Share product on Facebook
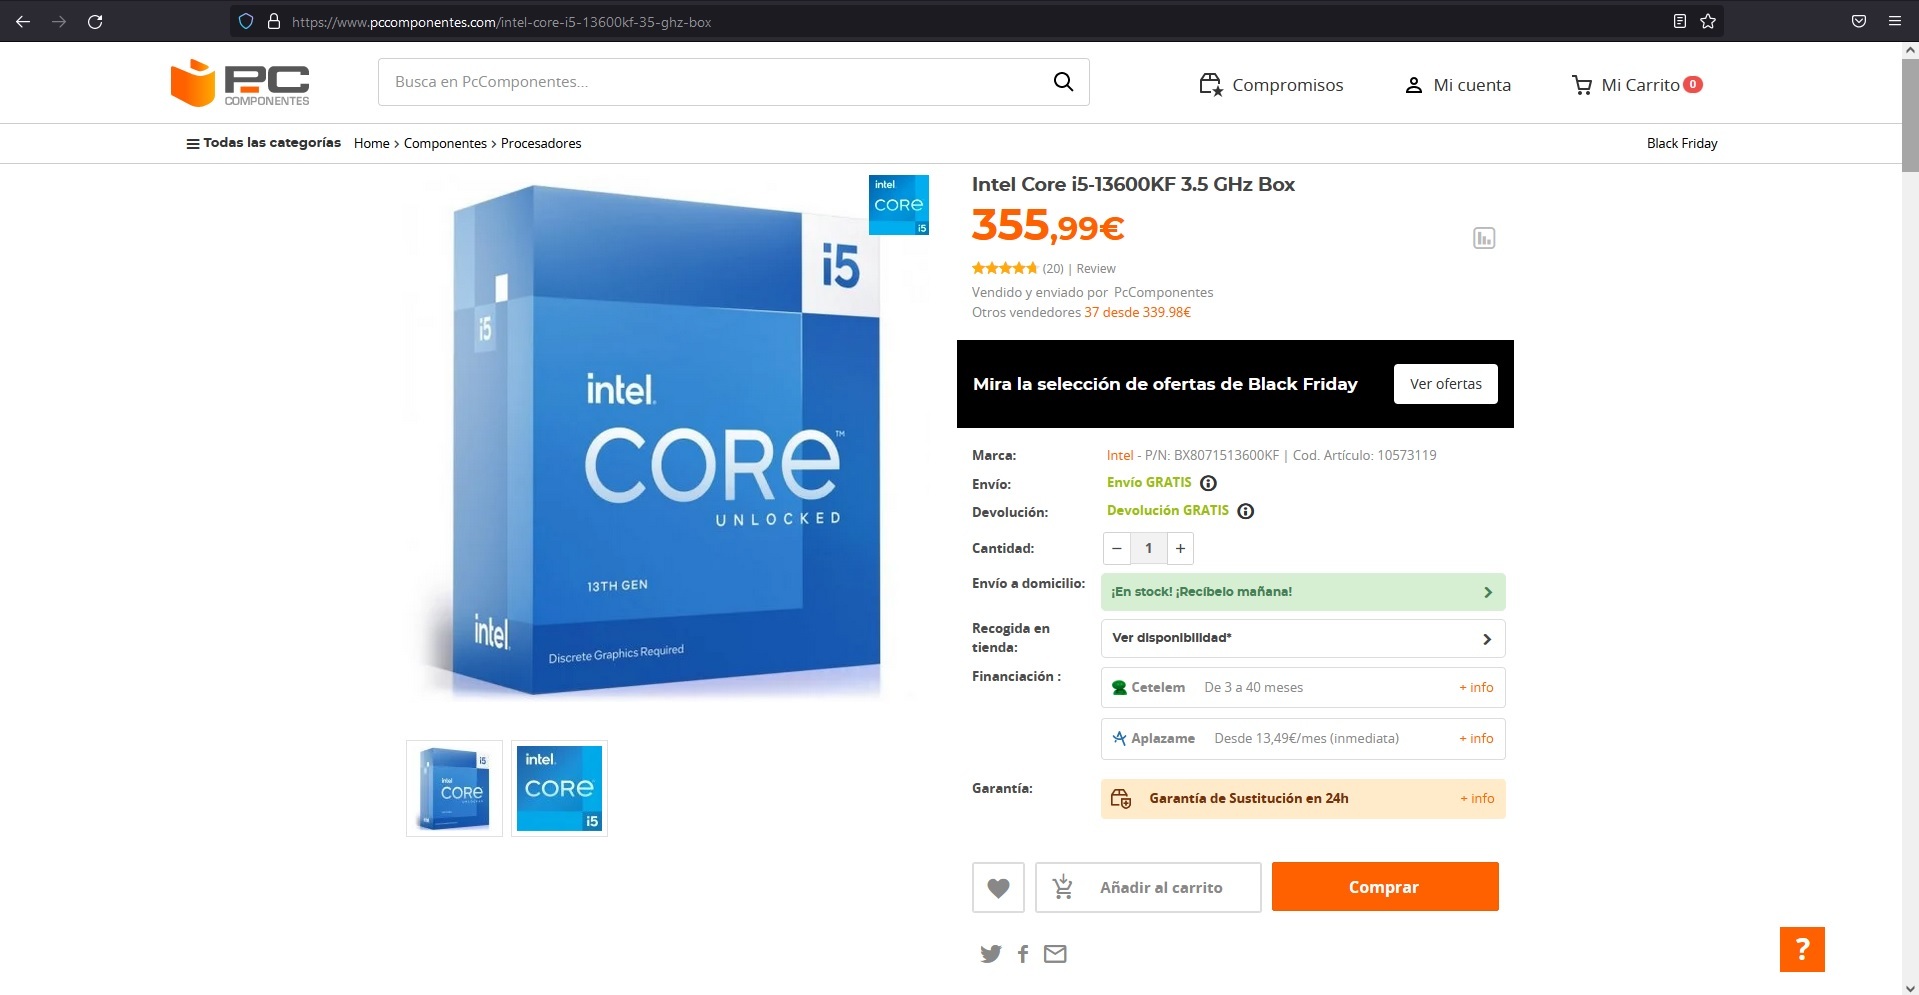The image size is (1919, 995). [1023, 953]
